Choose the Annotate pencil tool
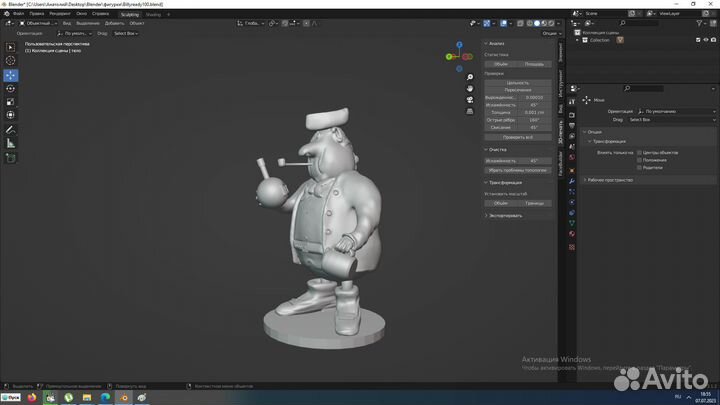The height and width of the screenshot is (405, 720). pyautogui.click(x=11, y=130)
